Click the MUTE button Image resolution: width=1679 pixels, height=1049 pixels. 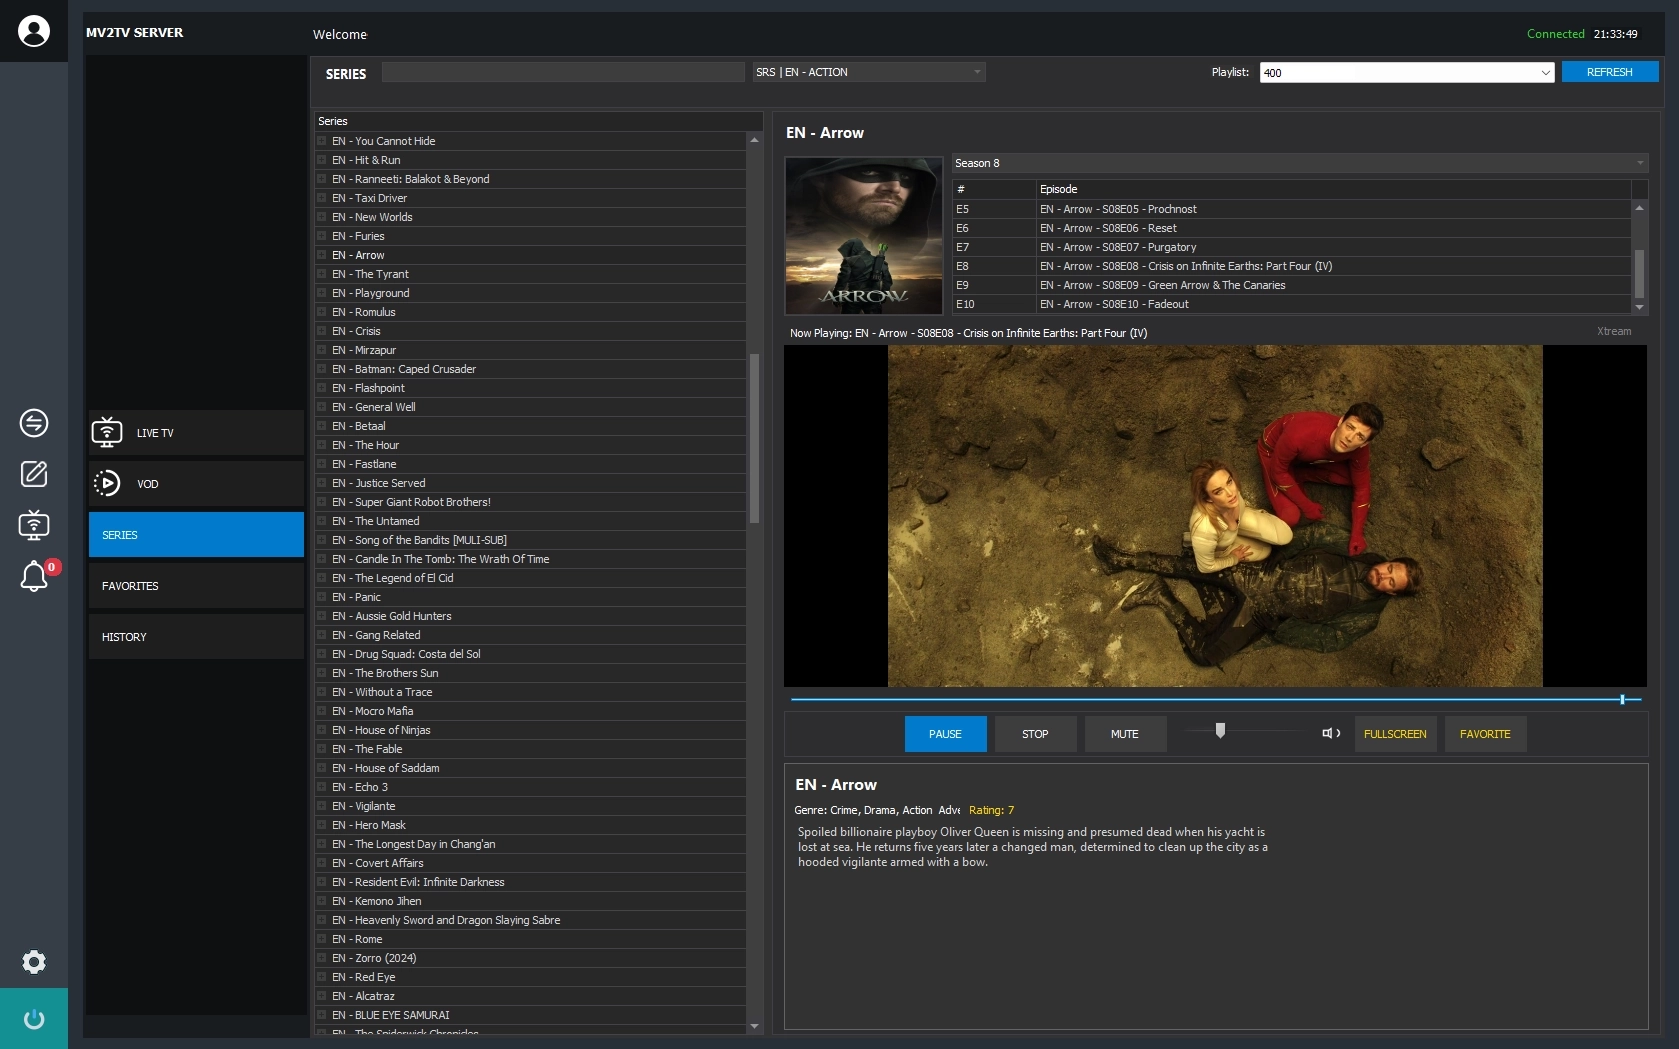[1125, 734]
